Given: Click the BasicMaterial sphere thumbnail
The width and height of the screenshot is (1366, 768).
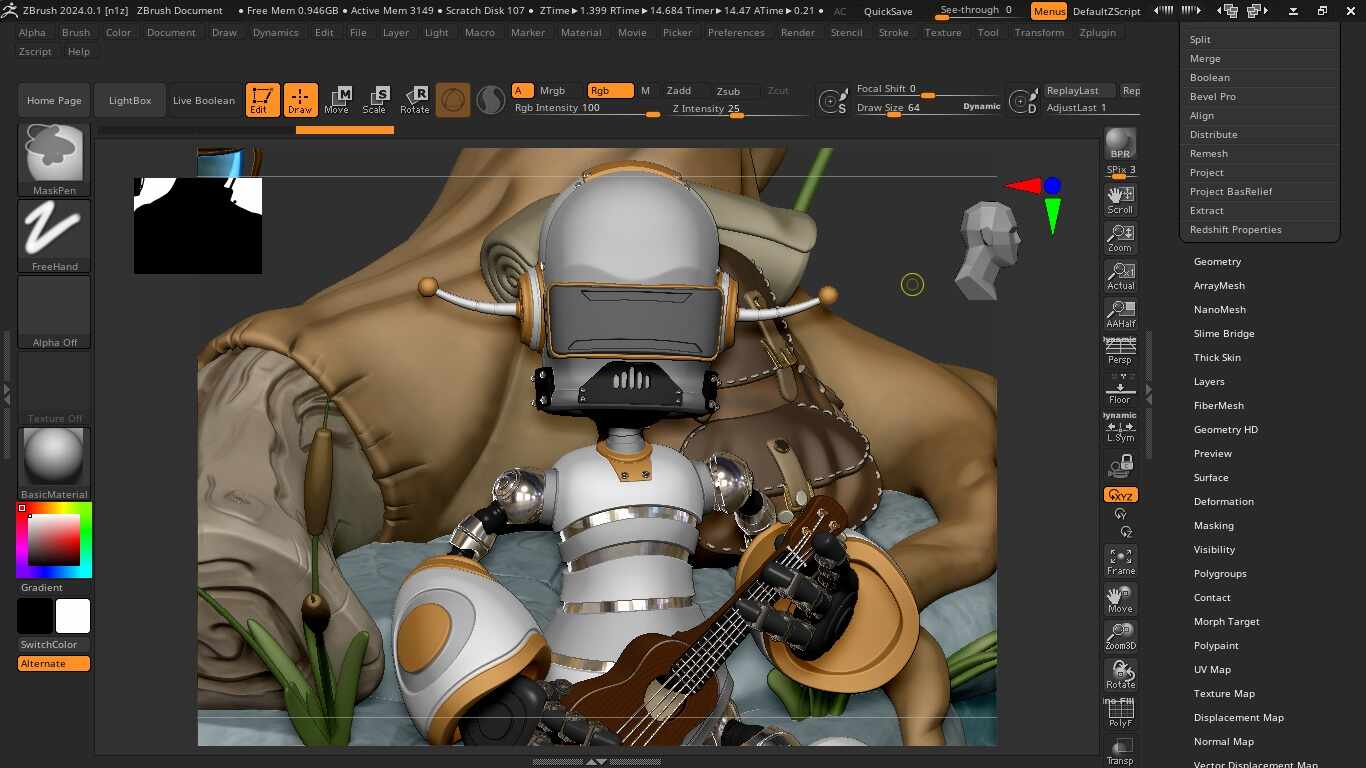Looking at the screenshot, I should click(53, 456).
